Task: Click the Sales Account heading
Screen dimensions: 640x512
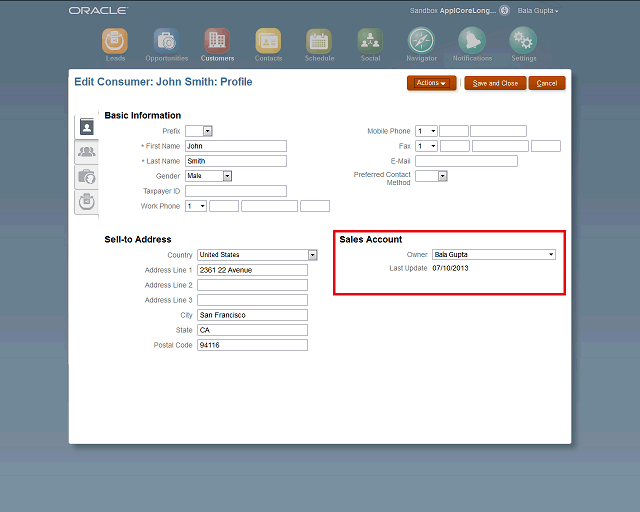Action: 371,239
